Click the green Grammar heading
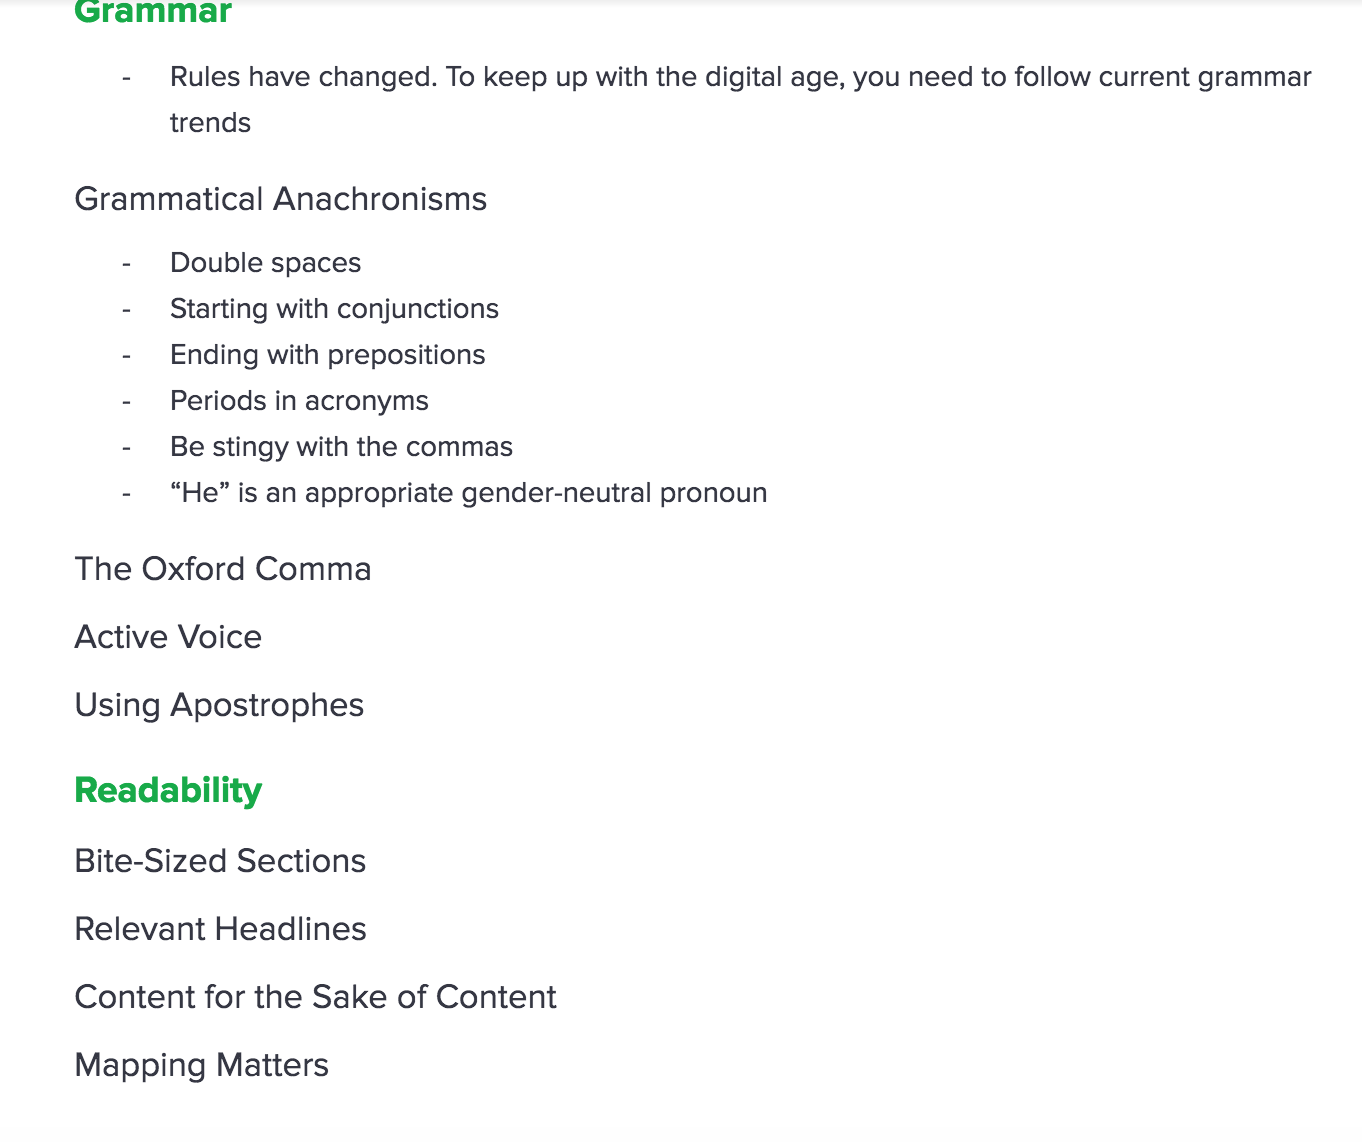 click(153, 12)
